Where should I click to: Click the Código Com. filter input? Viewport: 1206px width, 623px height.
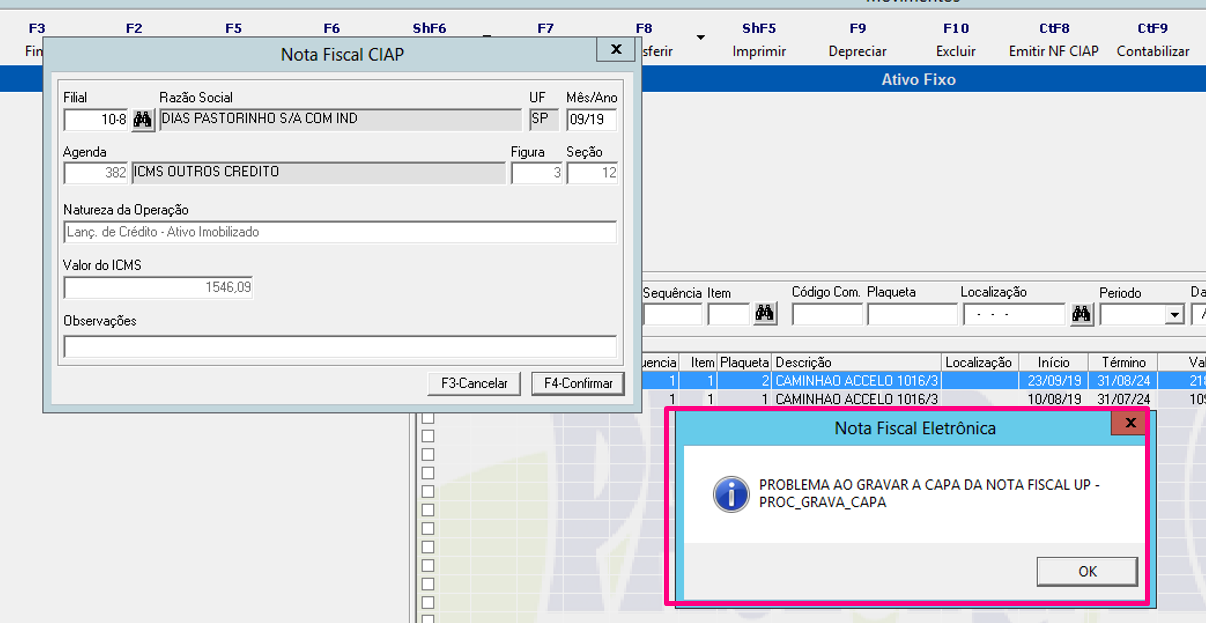coord(827,315)
